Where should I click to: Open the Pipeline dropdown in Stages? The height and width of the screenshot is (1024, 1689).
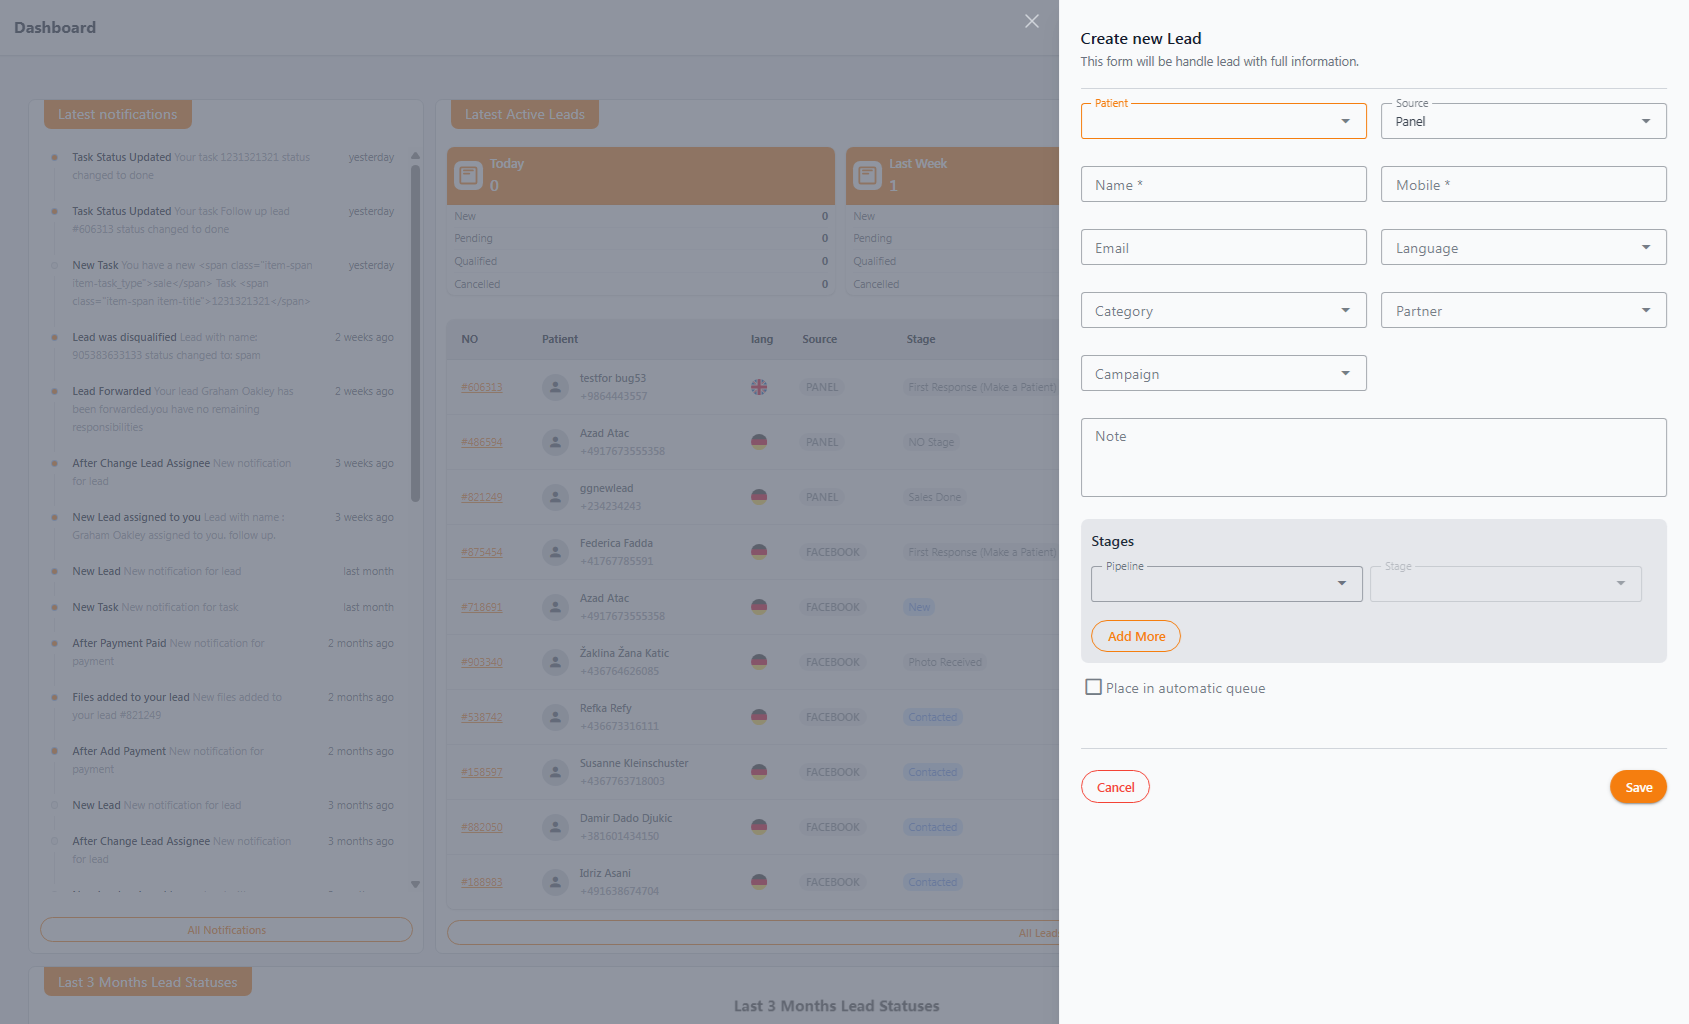coord(1226,584)
